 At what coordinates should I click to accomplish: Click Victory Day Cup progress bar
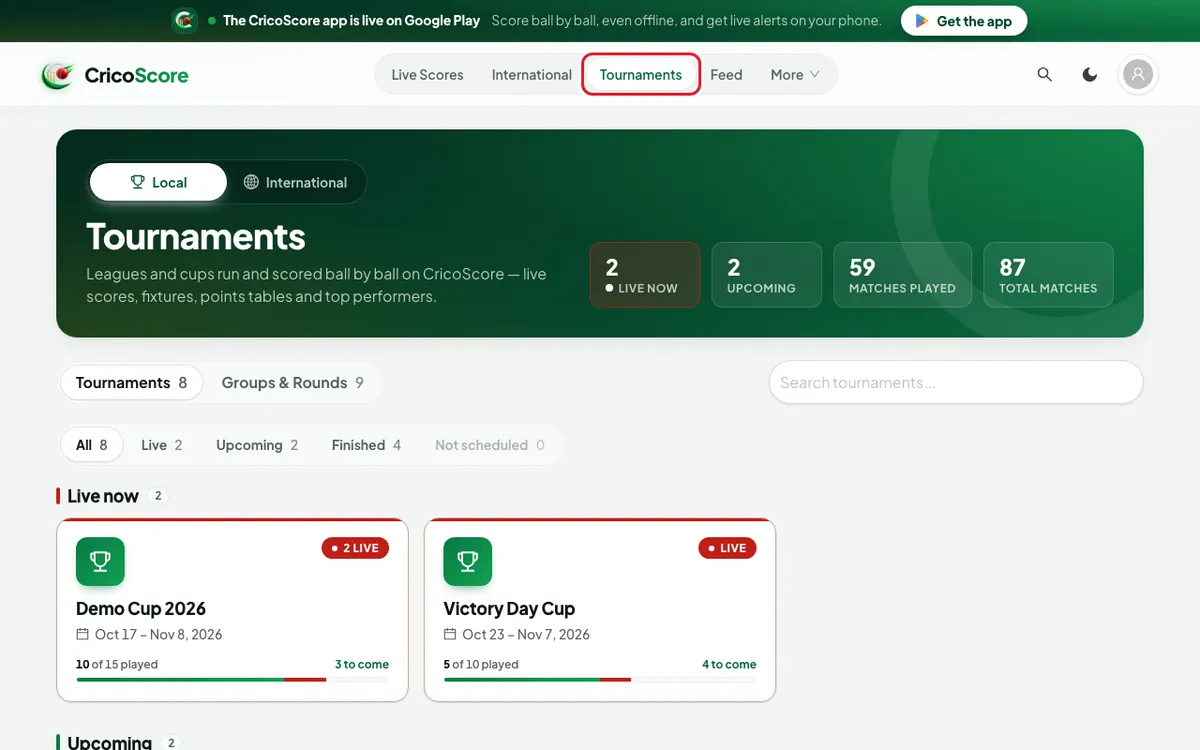pos(600,680)
